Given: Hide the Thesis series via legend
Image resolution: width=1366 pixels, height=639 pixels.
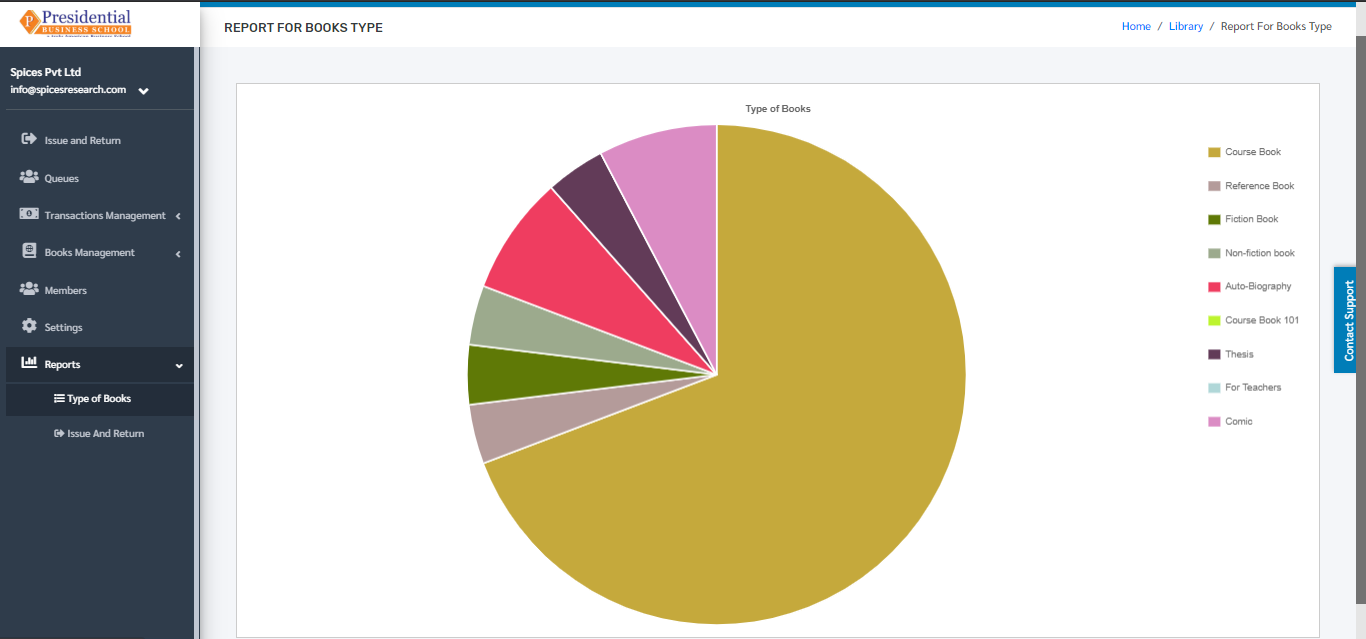Looking at the screenshot, I should (1231, 354).
